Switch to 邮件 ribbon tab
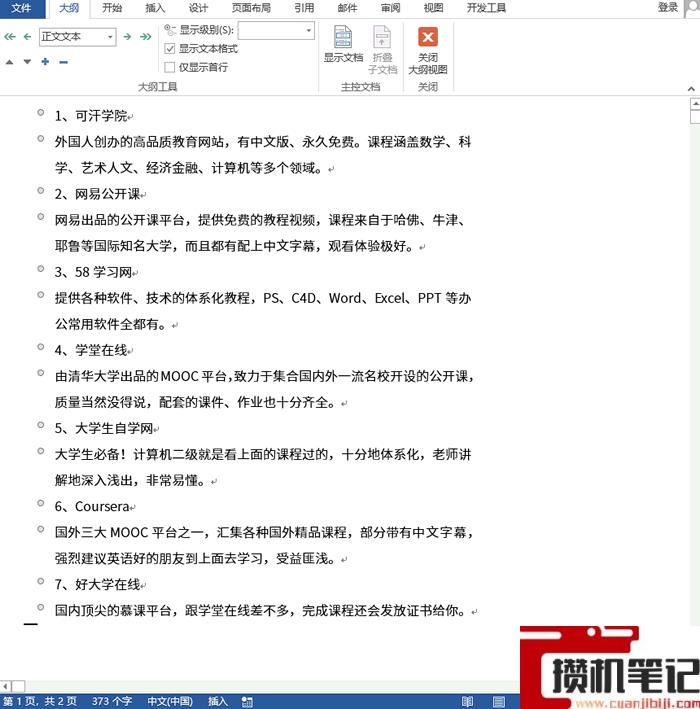The width and height of the screenshot is (700, 709). click(x=347, y=8)
